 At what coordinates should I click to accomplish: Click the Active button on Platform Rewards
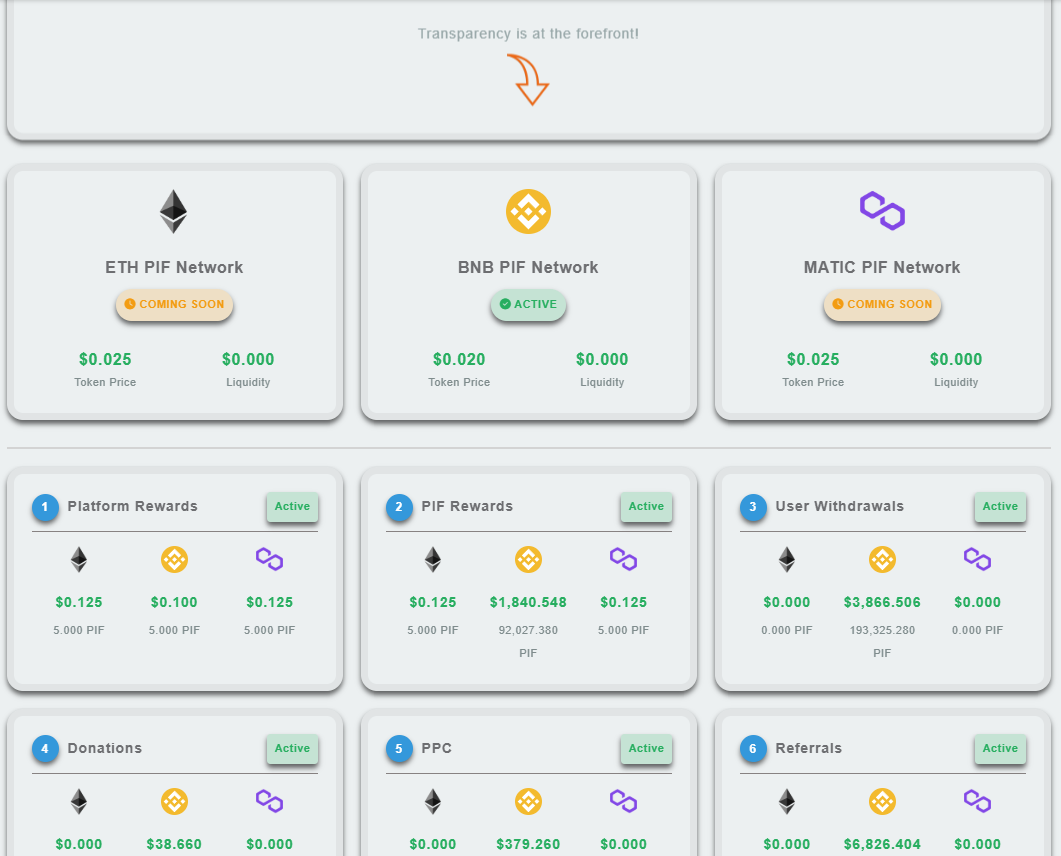click(292, 507)
